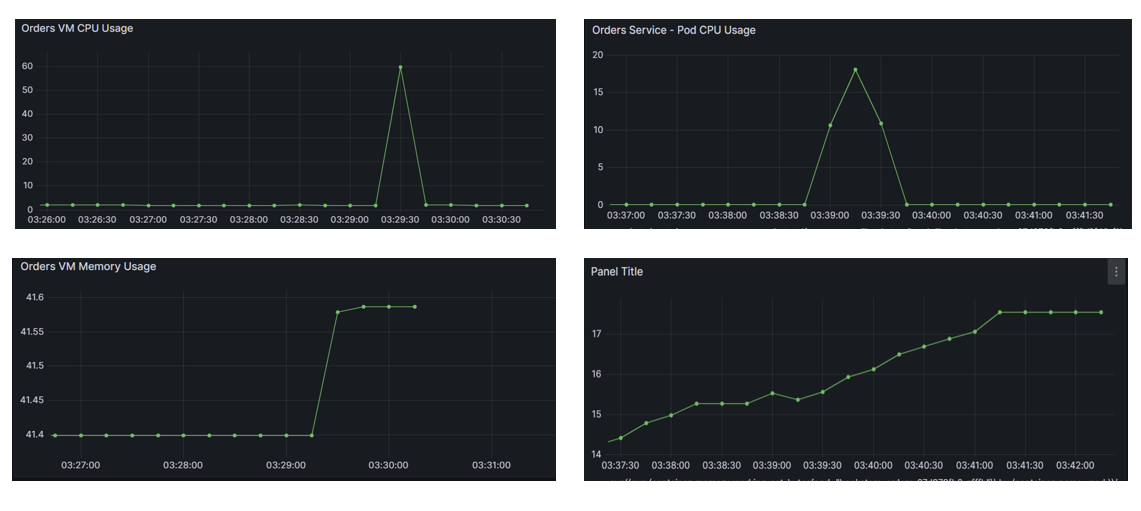1141x511 pixels.
Task: Click the 03:26:00 time label in Orders VM CPU Usage
Action: (46, 218)
